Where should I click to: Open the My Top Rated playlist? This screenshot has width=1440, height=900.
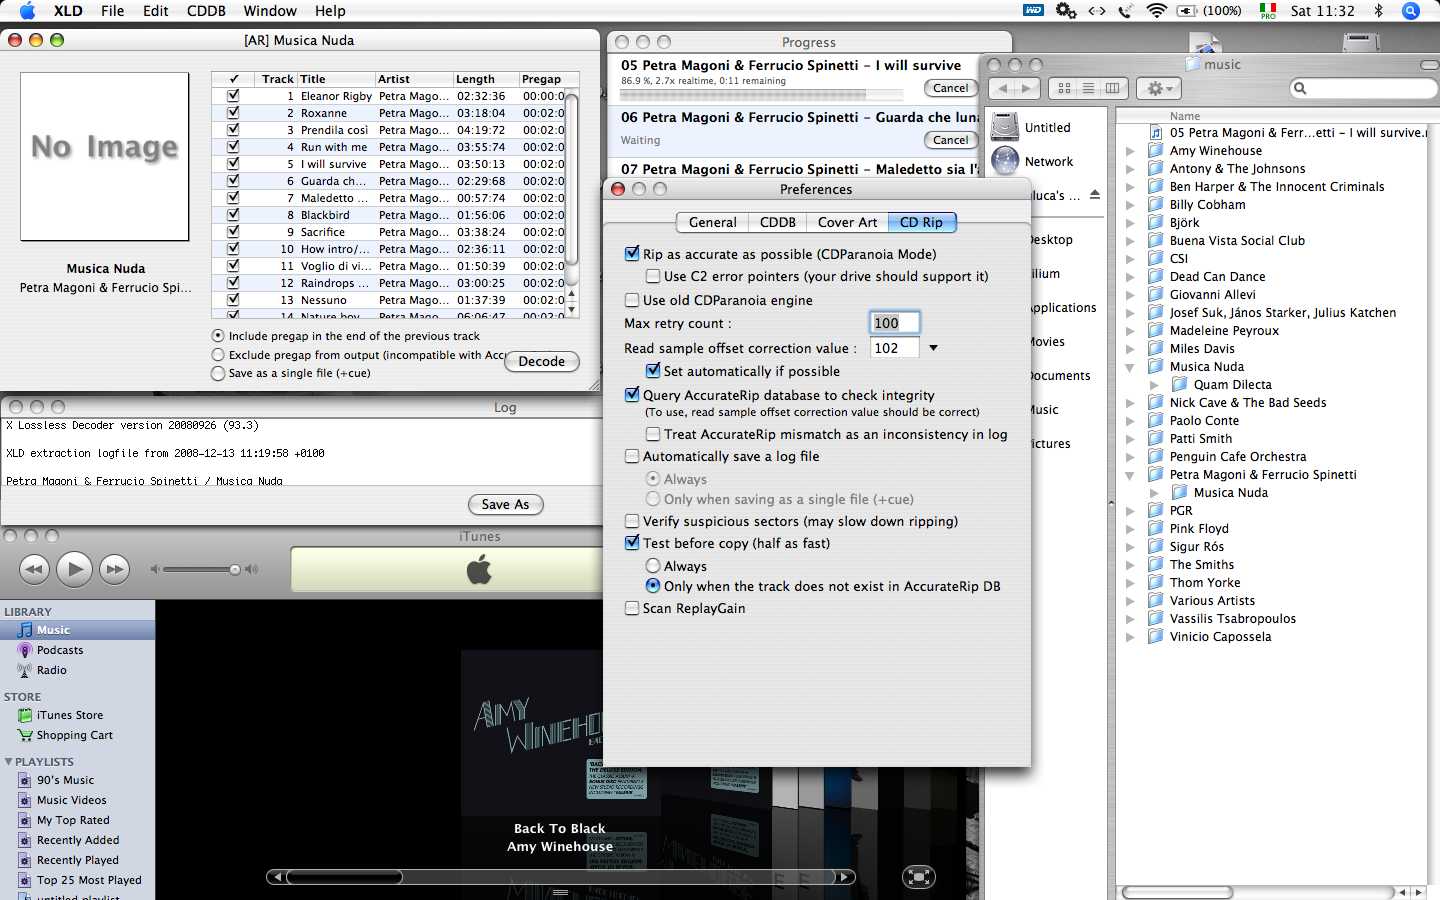[73, 820]
